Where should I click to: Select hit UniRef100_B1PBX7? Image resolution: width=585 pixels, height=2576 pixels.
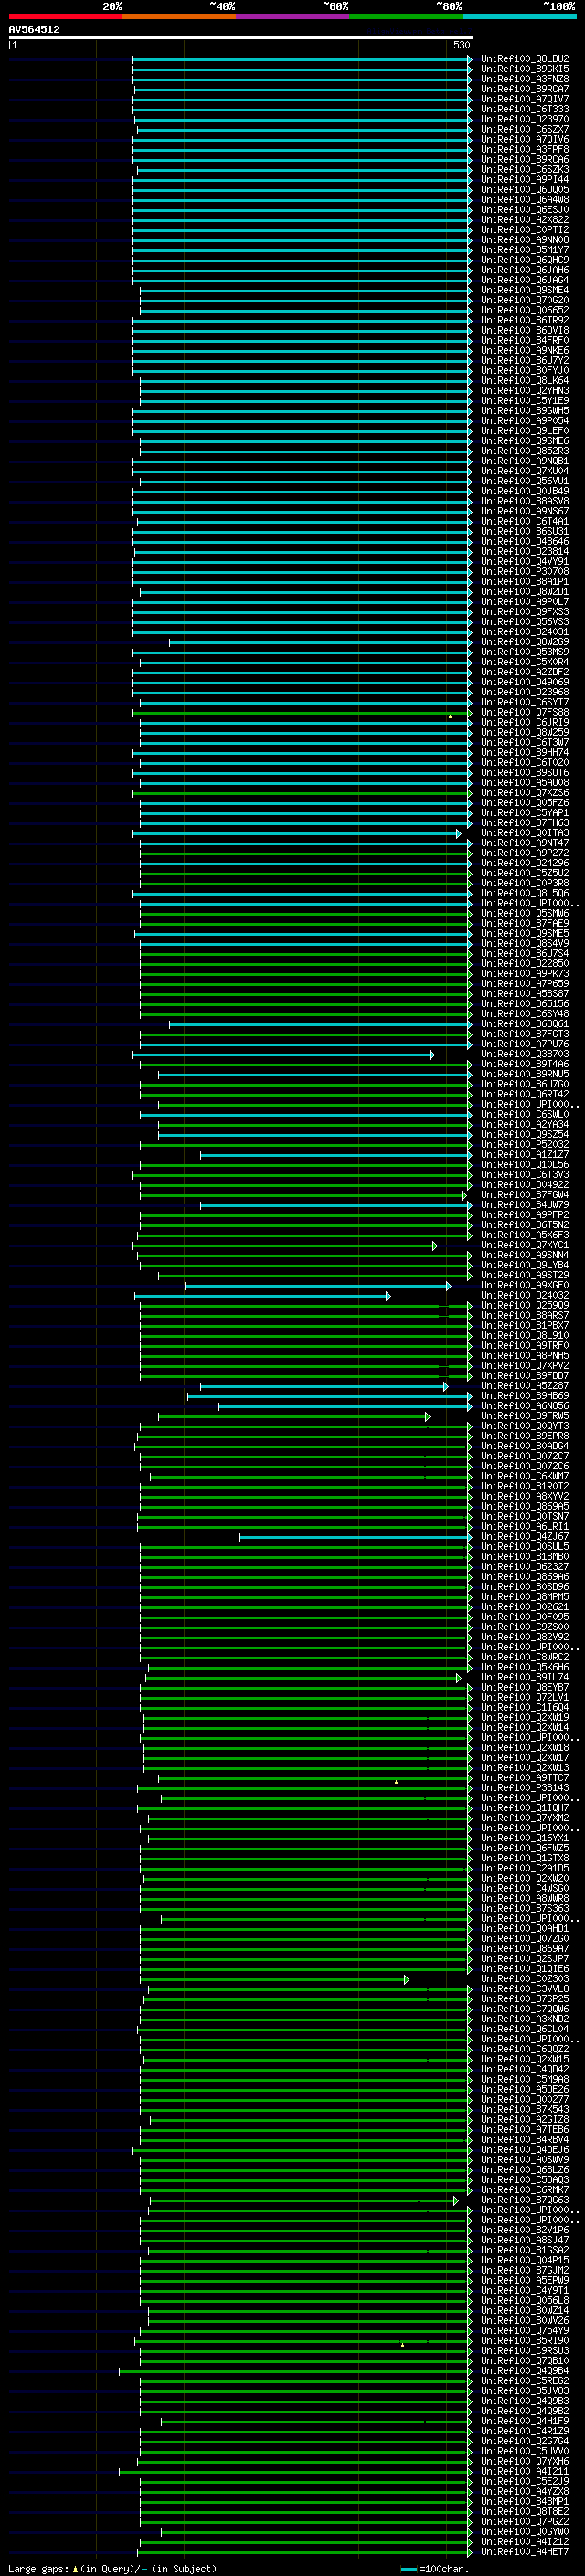tap(525, 1326)
